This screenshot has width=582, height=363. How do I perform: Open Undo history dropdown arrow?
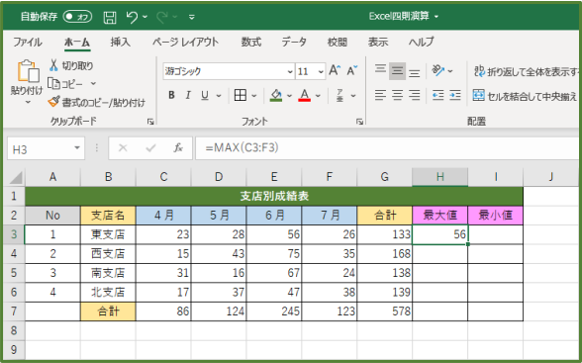point(145,17)
